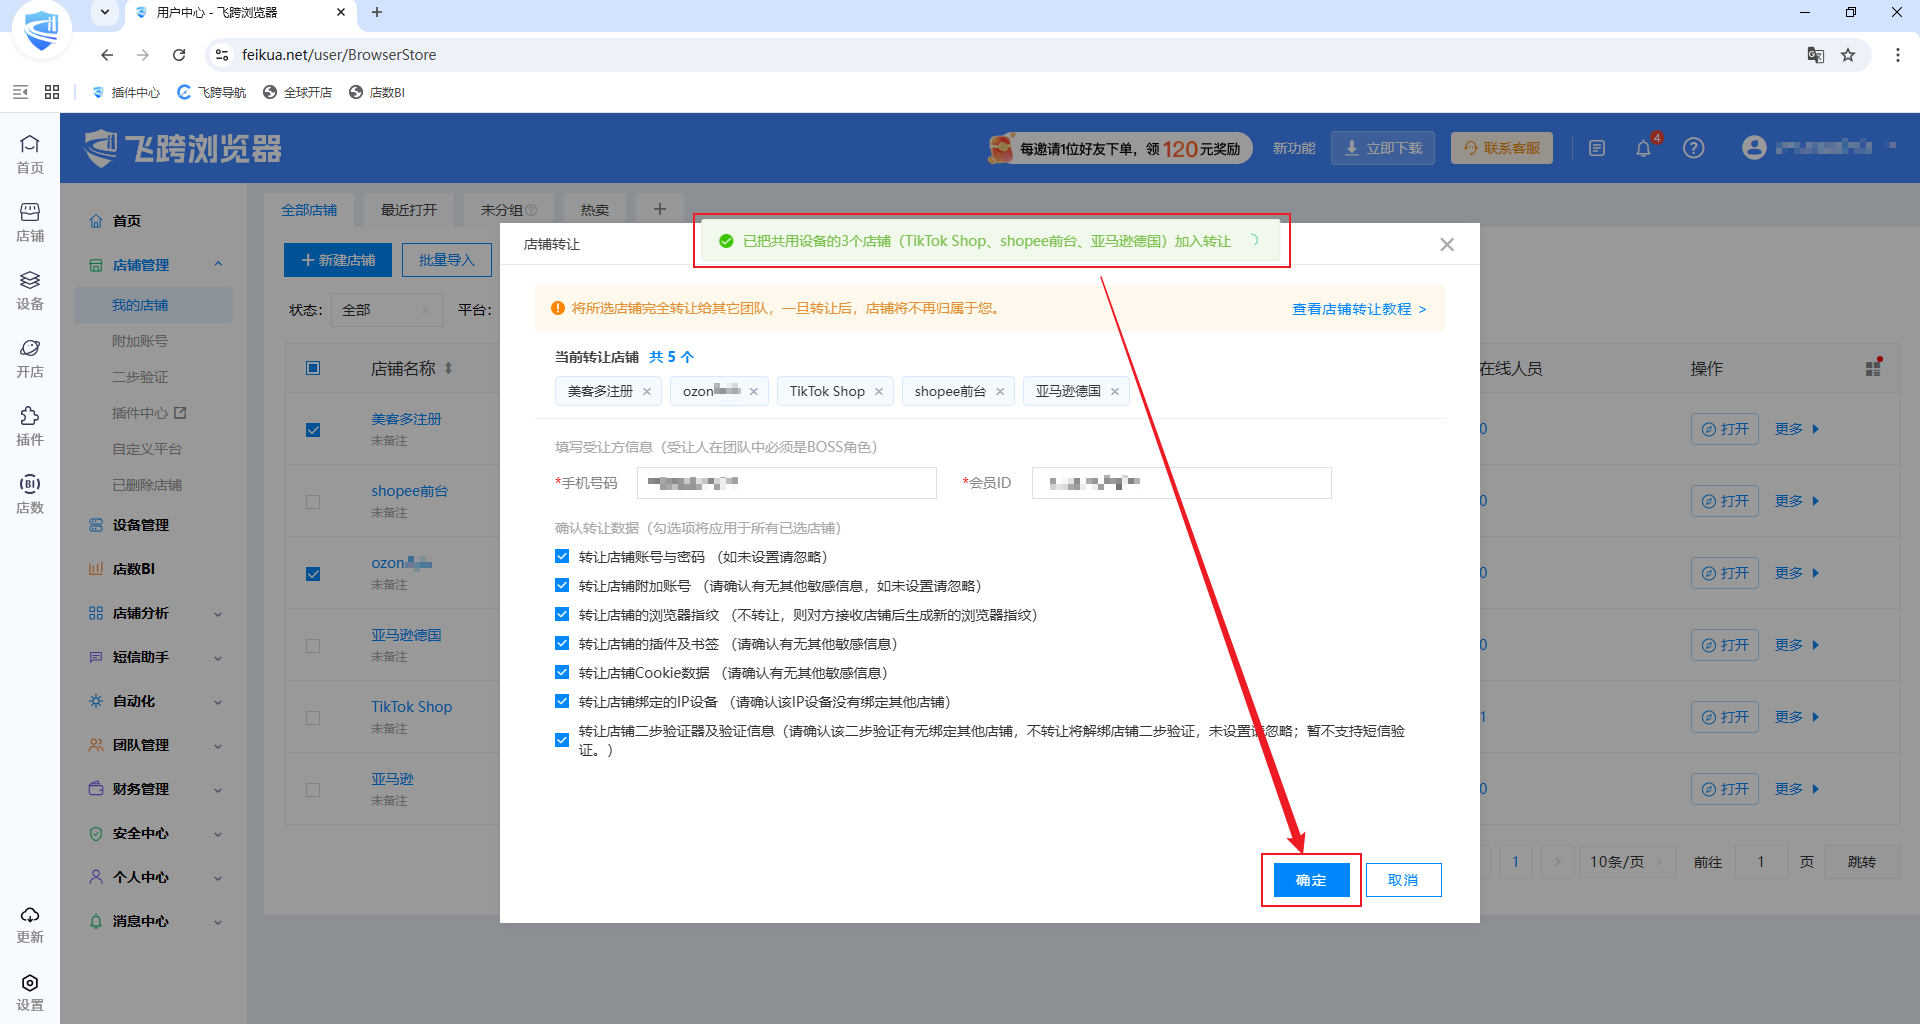The image size is (1920, 1024).
Task: Toggle 转让店铺附加账号 checkbox
Action: click(x=562, y=586)
